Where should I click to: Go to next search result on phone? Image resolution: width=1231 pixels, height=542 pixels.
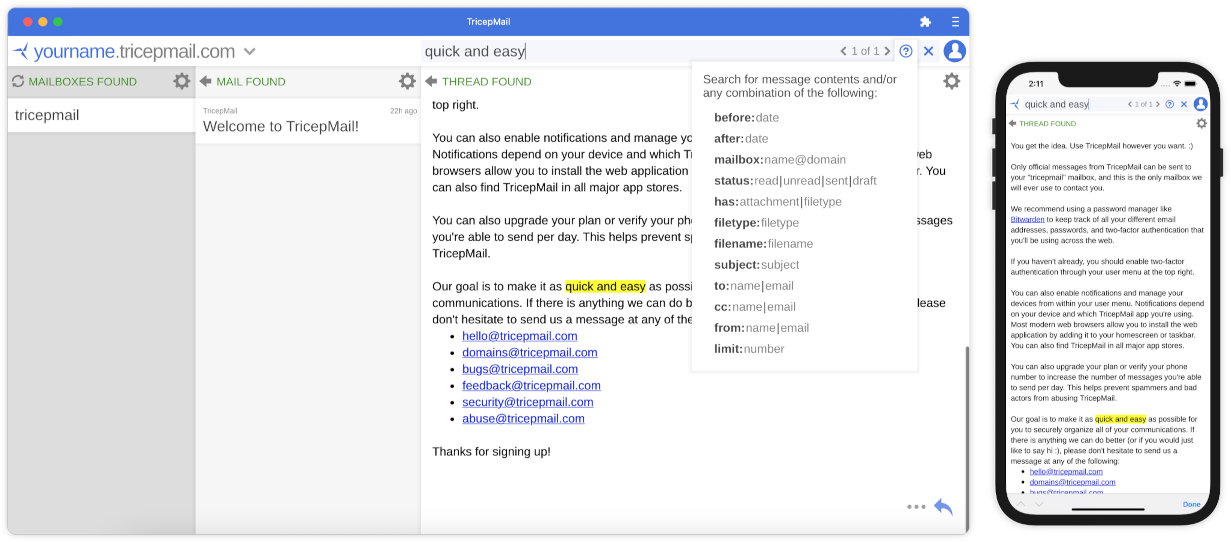[x=1158, y=104]
